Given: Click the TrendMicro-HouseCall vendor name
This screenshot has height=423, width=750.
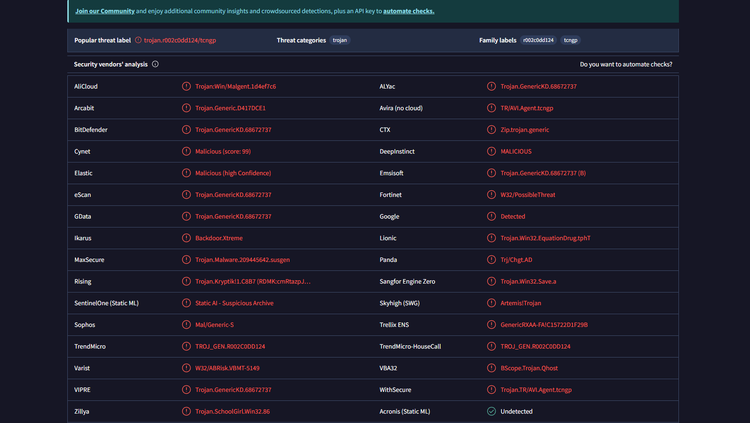Looking at the screenshot, I should click(410, 346).
